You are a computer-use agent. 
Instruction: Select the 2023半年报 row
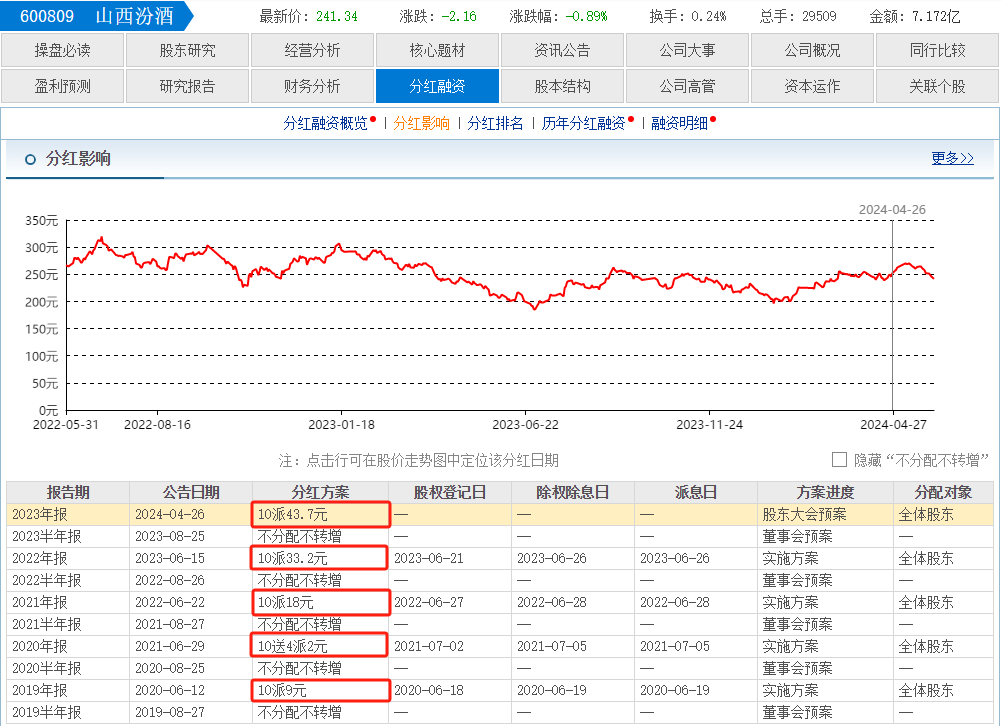(500, 536)
